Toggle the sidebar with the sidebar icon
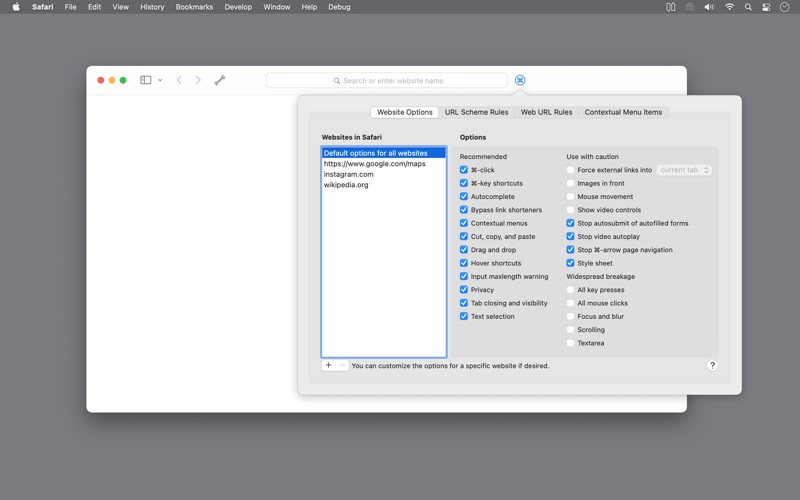This screenshot has width=800, height=500. point(146,80)
